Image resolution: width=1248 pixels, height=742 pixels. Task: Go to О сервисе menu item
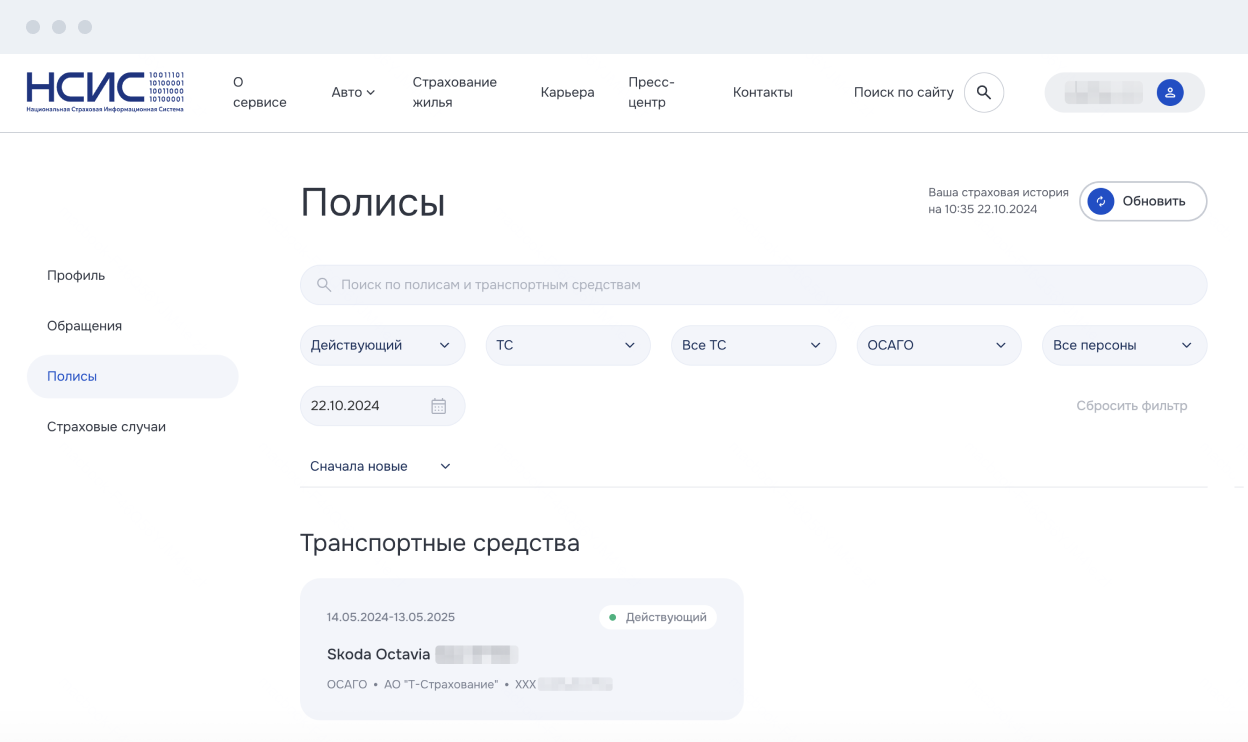[259, 92]
